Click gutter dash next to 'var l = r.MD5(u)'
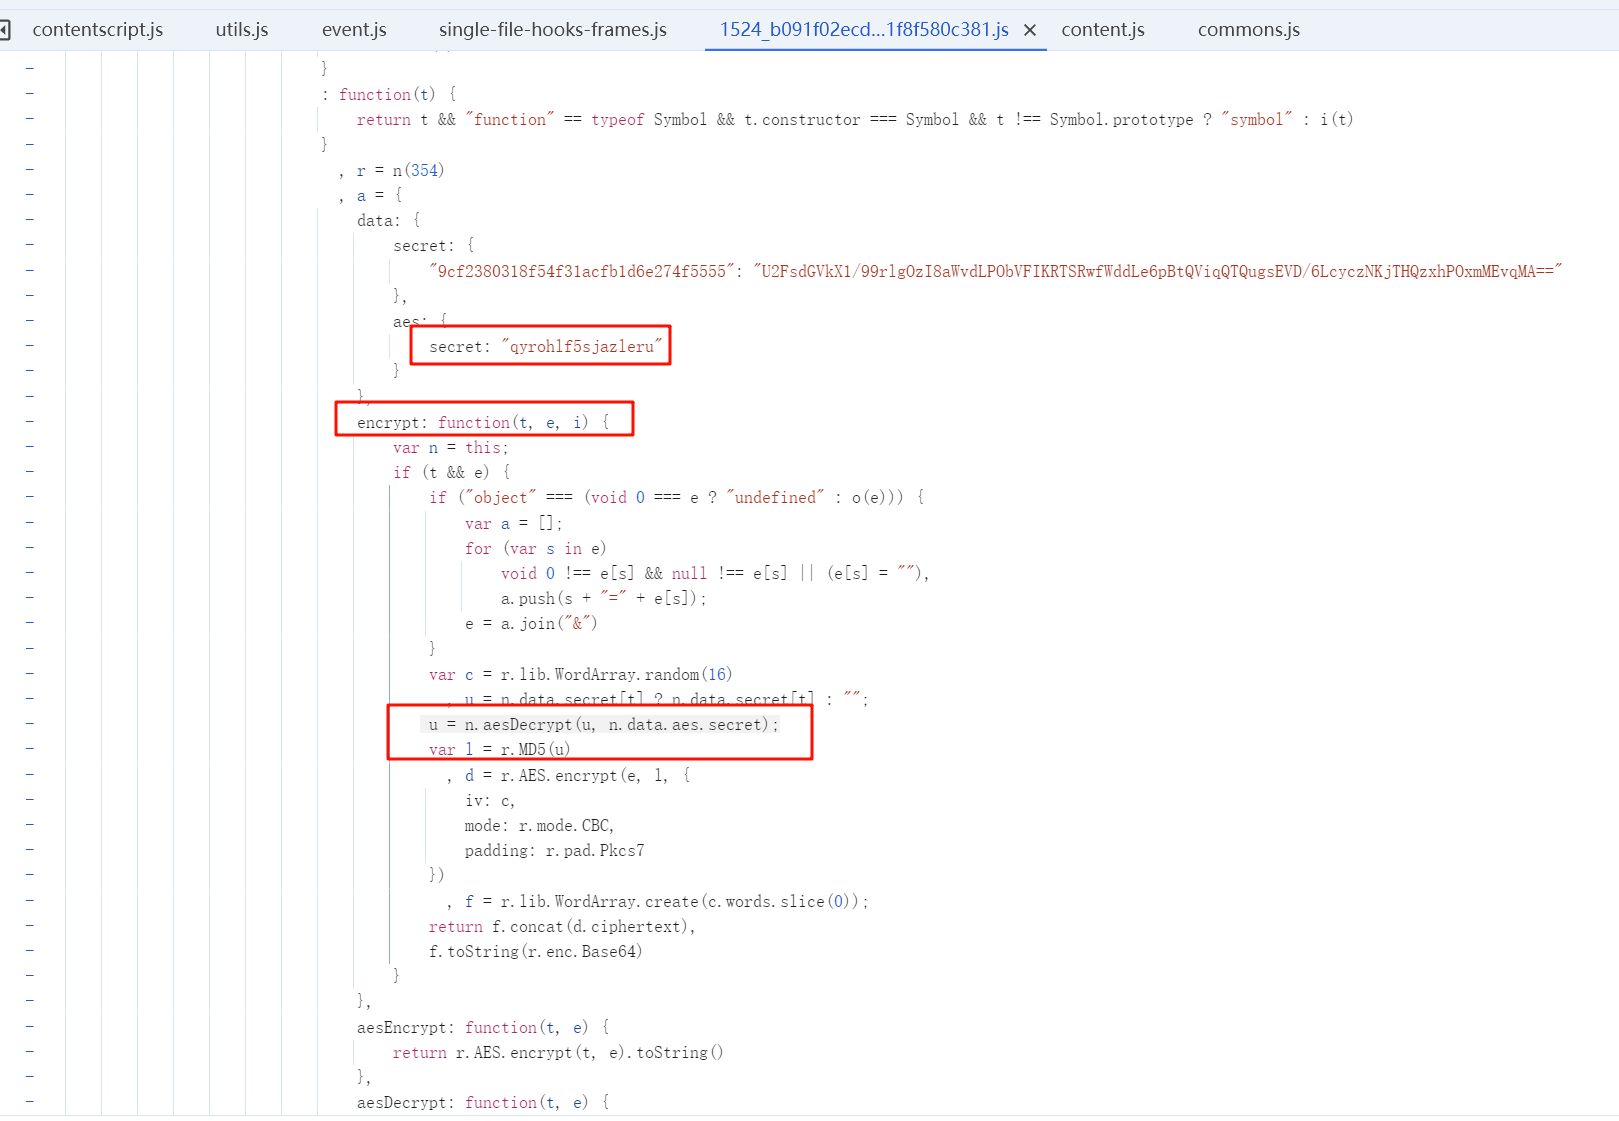 point(30,748)
